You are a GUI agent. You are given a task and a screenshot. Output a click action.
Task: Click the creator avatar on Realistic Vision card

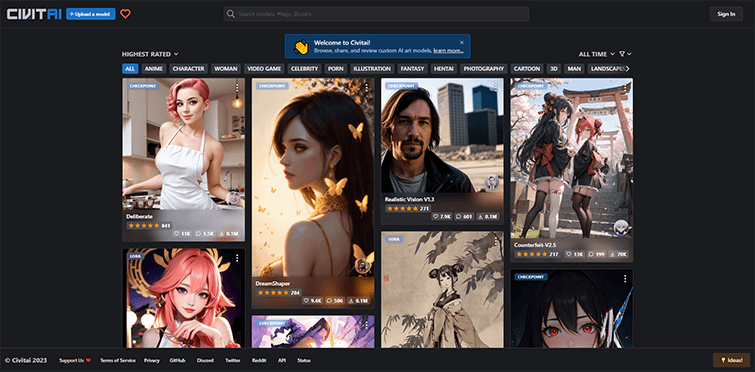(492, 182)
